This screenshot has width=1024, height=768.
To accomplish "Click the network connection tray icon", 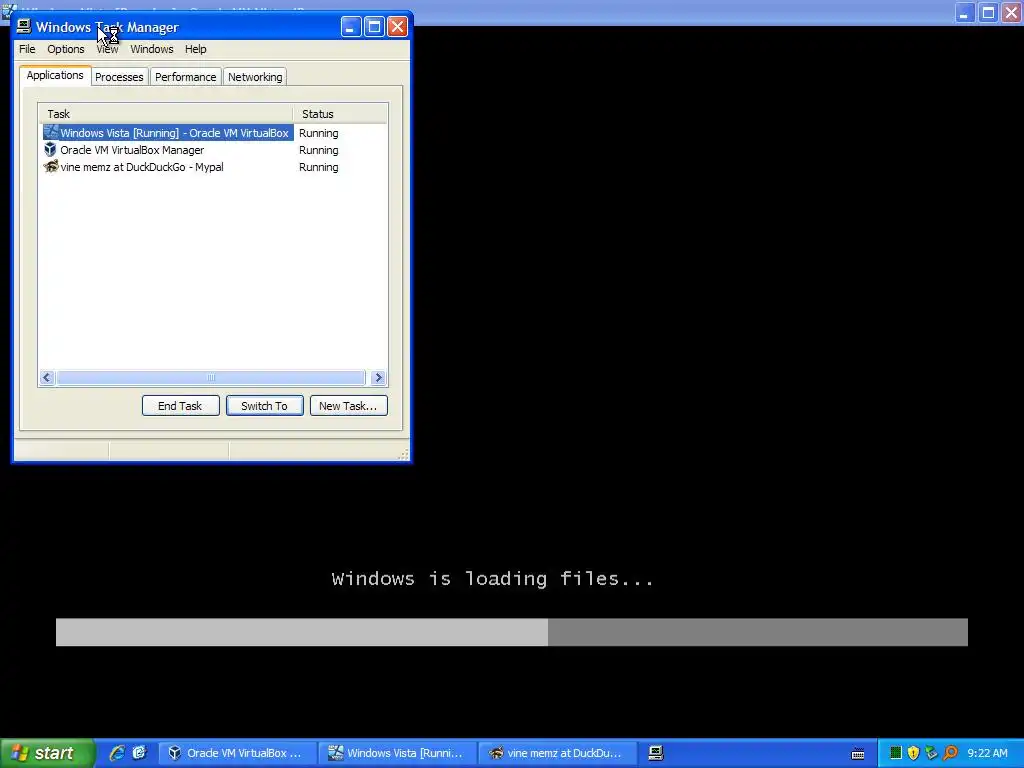I will [931, 753].
